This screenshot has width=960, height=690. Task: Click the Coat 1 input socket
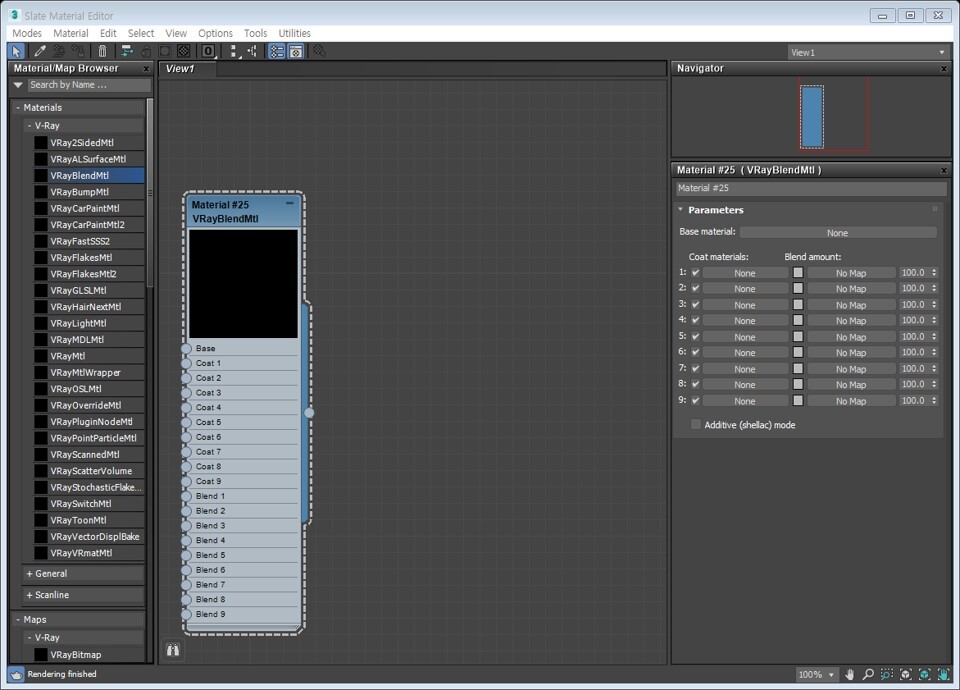coord(186,363)
